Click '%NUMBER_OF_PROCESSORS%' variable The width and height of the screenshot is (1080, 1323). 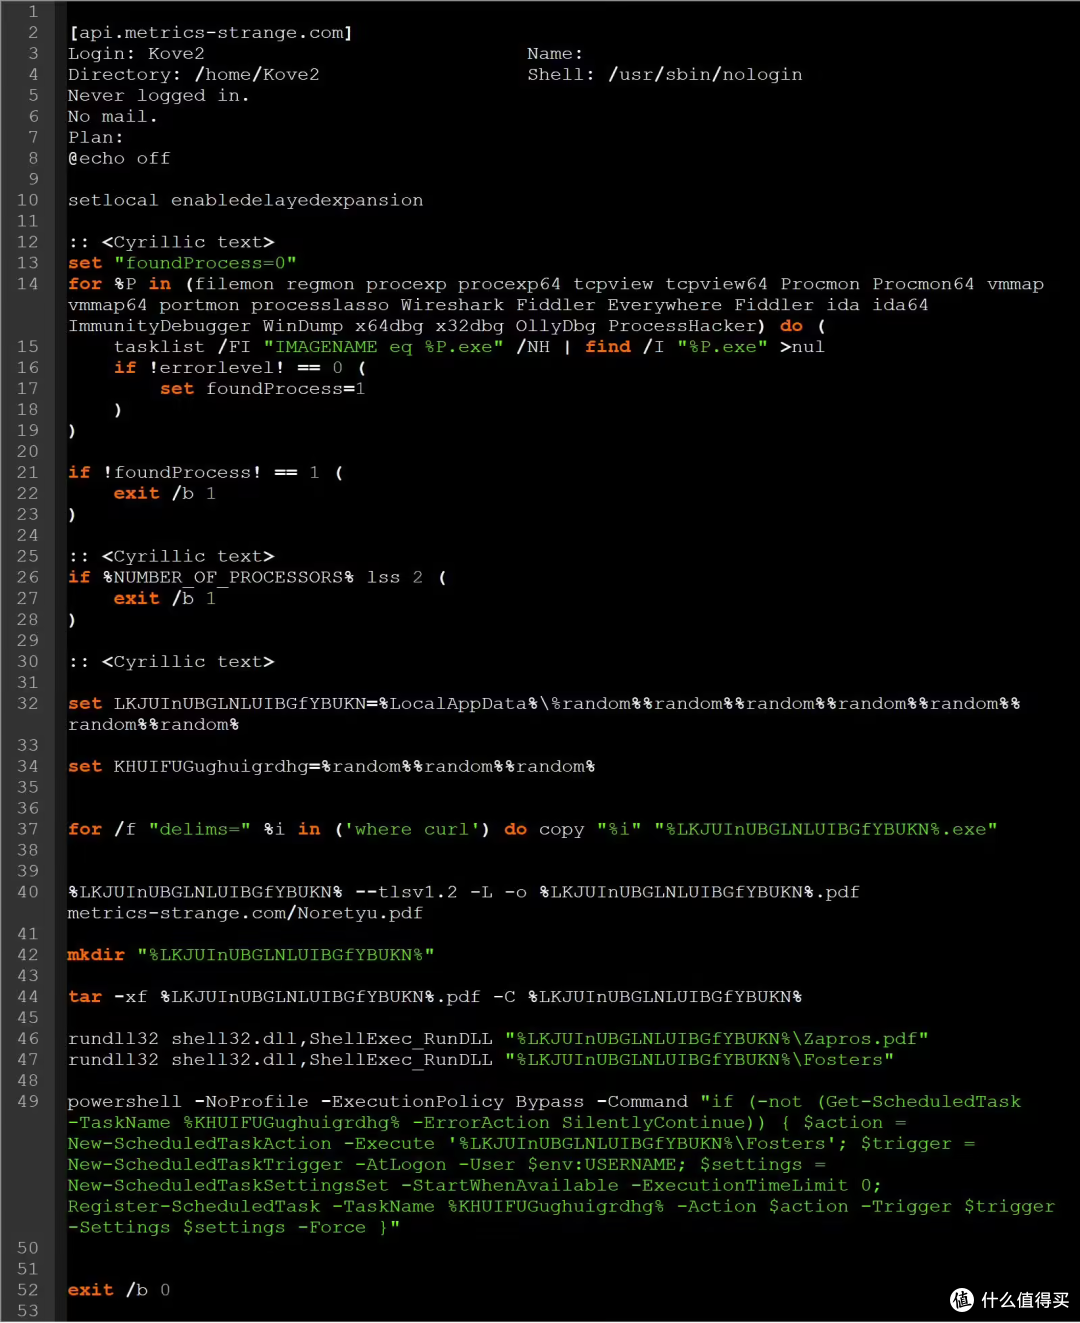tap(228, 578)
